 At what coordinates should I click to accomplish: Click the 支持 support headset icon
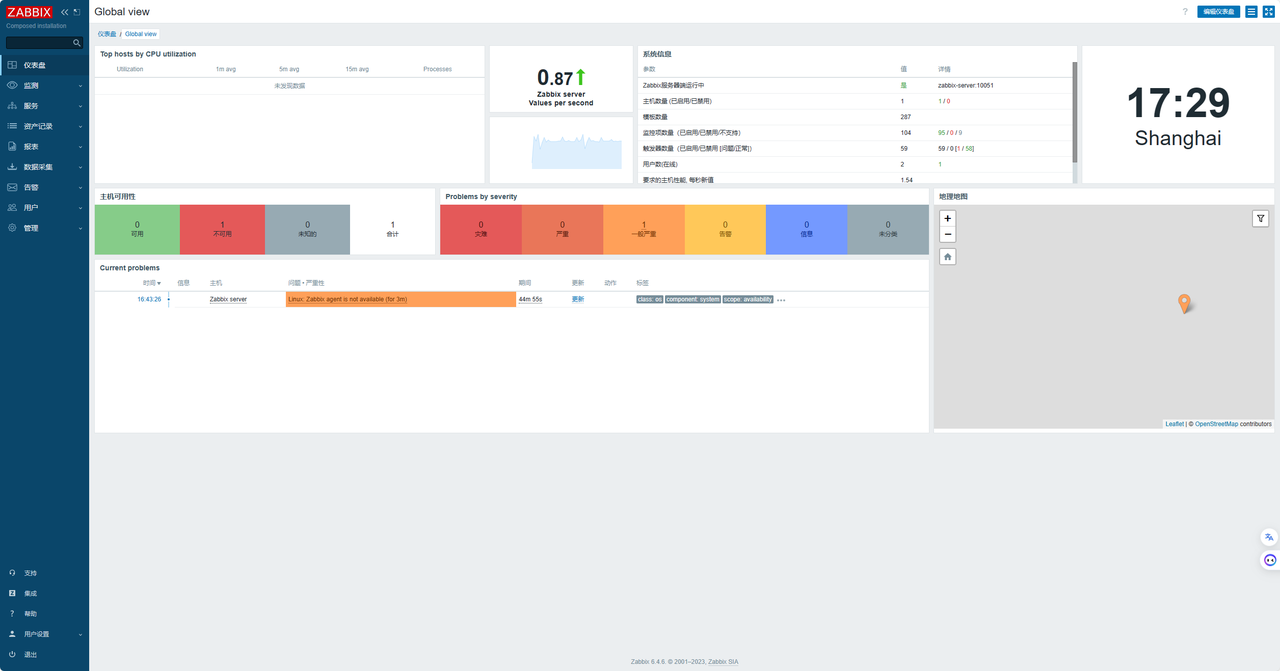pyautogui.click(x=12, y=573)
